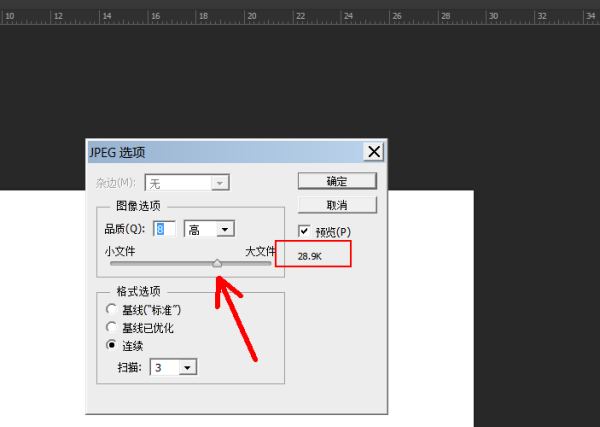Click the 28.9K file size text
Image resolution: width=600 pixels, height=427 pixels.
pos(310,256)
